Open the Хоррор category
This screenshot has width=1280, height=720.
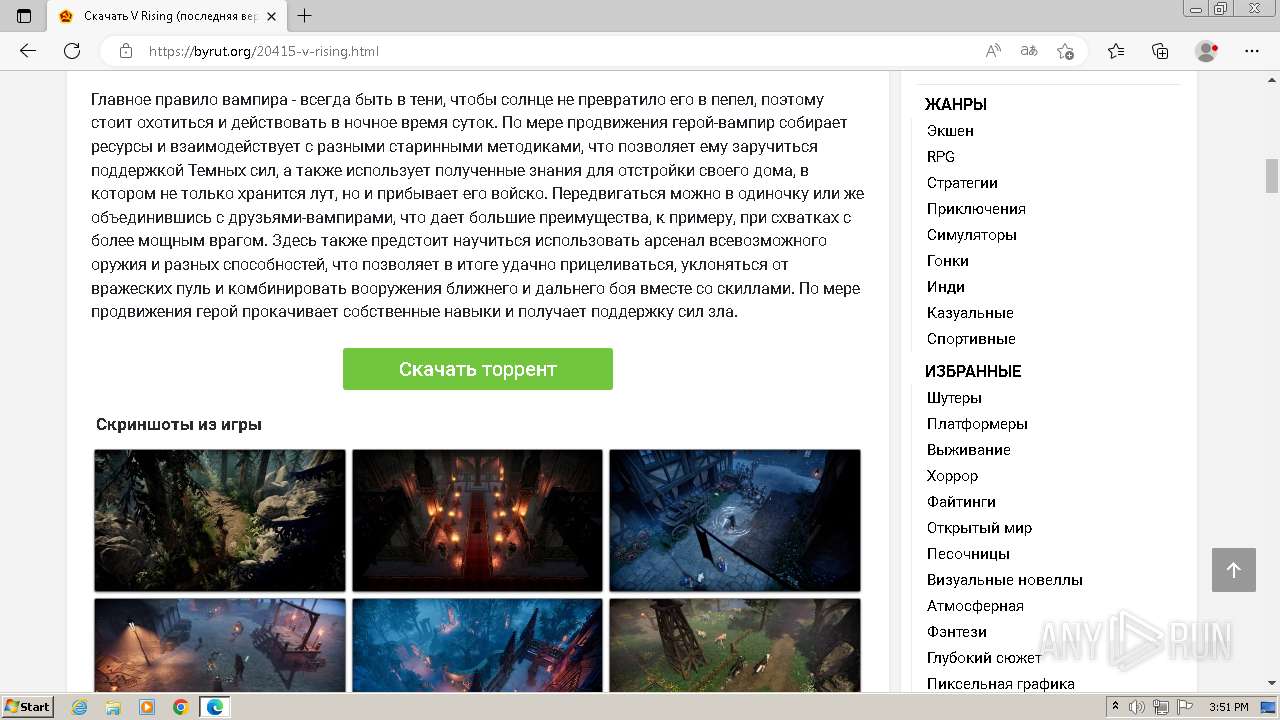pyautogui.click(x=952, y=476)
